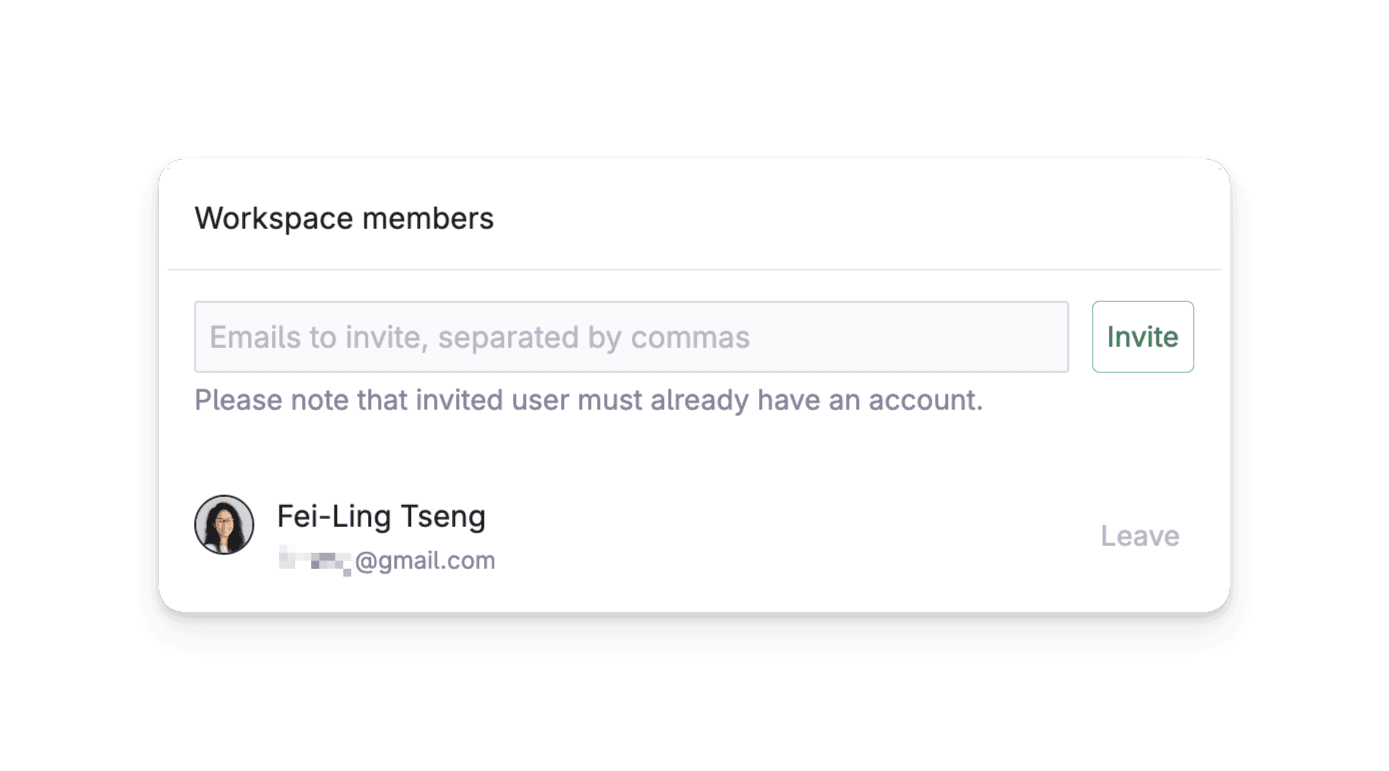Click the Invite button
Image resolution: width=1389 pixels, height=771 pixels.
click(1142, 337)
